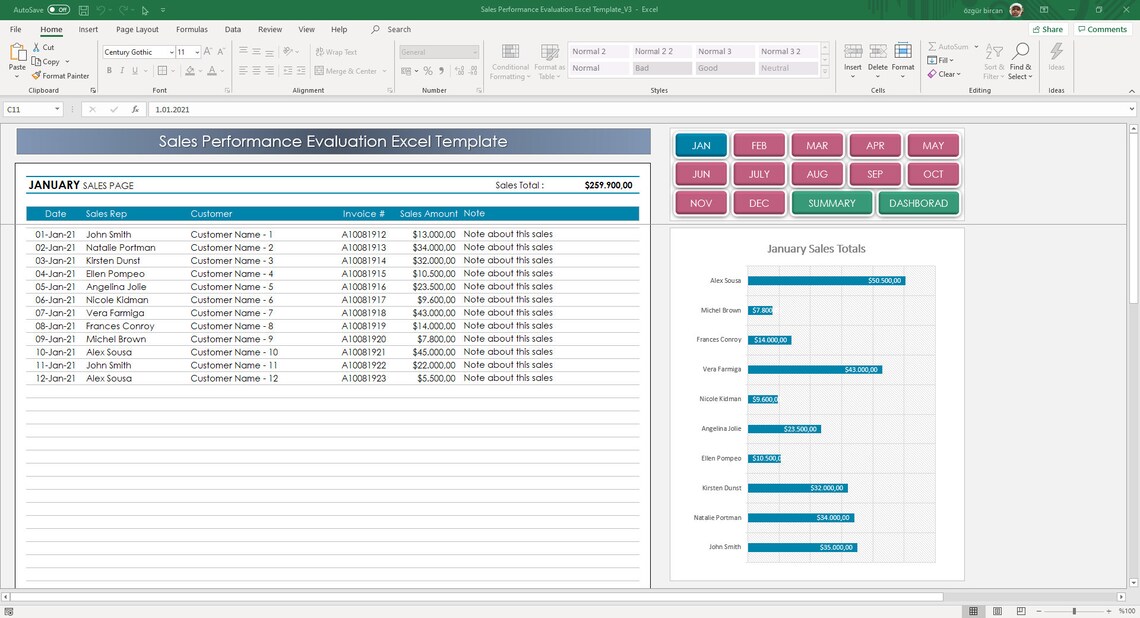Image resolution: width=1140 pixels, height=618 pixels.
Task: Select the Copy icon in Clipboard group
Action: [36, 61]
